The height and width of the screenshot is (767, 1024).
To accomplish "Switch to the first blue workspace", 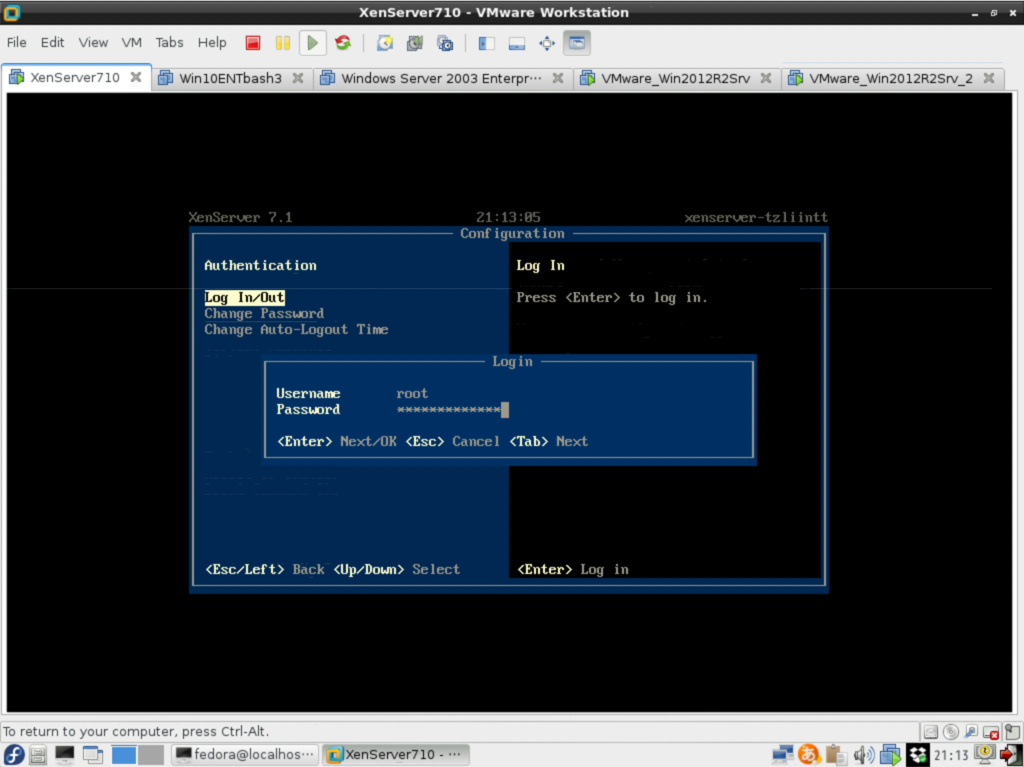I will click(123, 755).
